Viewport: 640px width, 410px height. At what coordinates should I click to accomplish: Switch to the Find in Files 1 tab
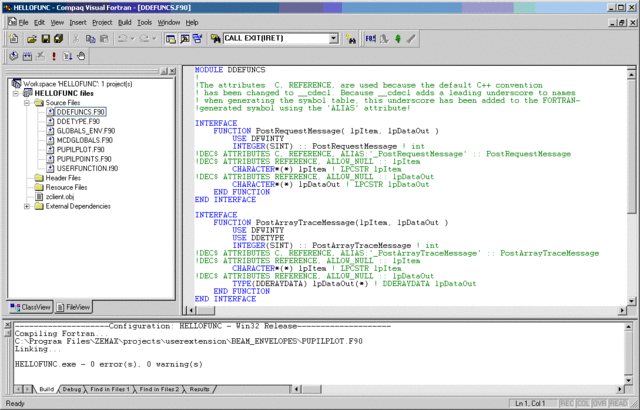110,389
